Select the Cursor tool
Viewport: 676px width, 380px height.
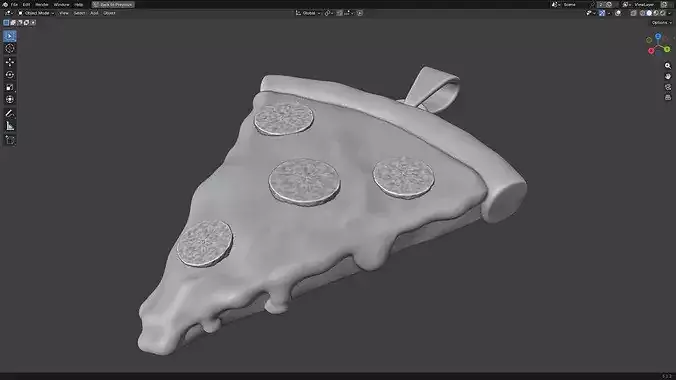(x=9, y=49)
